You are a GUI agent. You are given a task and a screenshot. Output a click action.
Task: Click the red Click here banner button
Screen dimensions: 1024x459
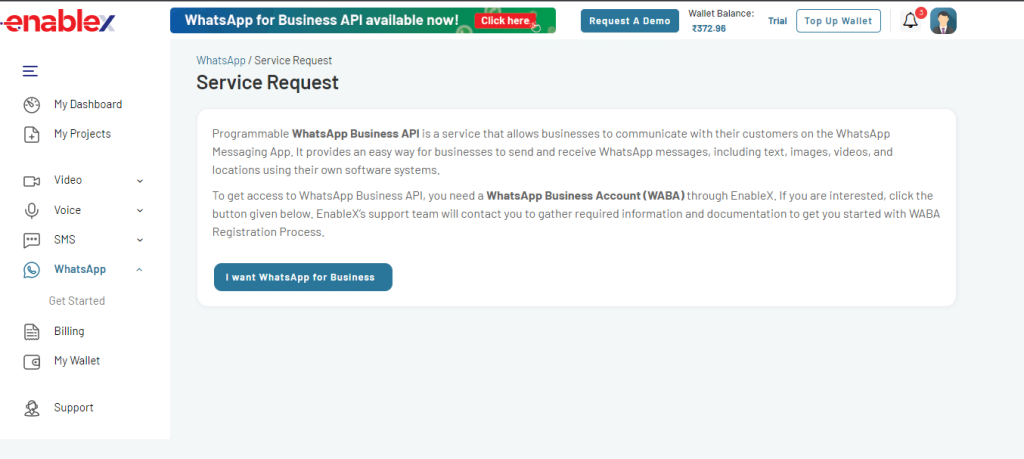pyautogui.click(x=505, y=21)
